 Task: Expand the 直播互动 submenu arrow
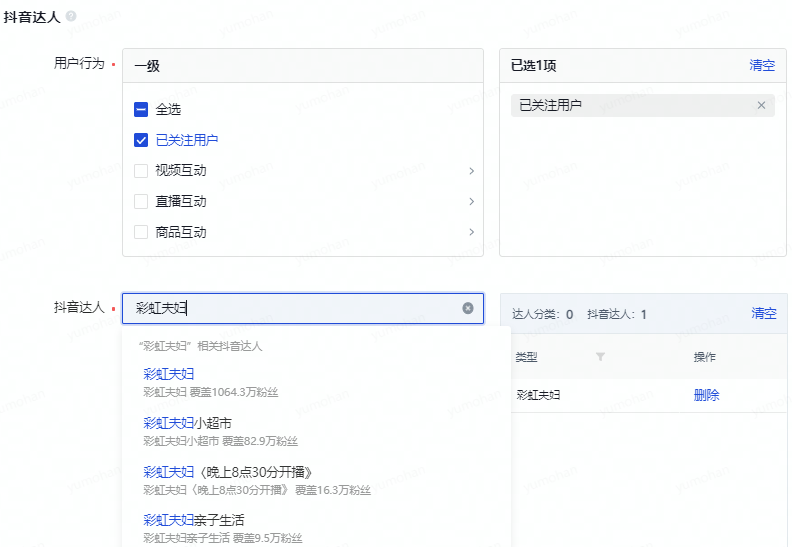coord(471,202)
